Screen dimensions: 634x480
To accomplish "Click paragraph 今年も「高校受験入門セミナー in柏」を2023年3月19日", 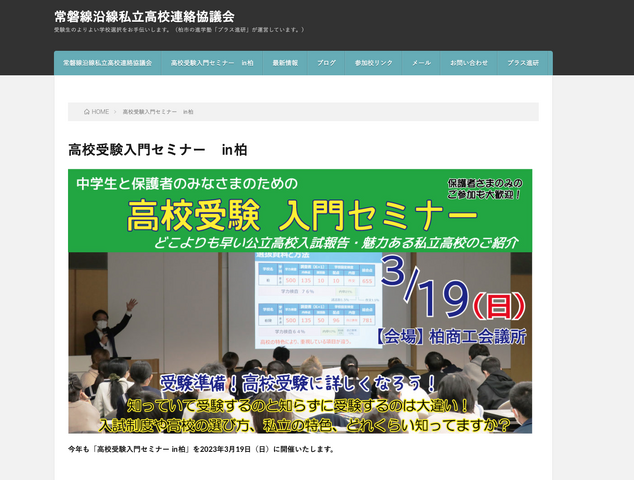I will pyautogui.click(x=201, y=449).
